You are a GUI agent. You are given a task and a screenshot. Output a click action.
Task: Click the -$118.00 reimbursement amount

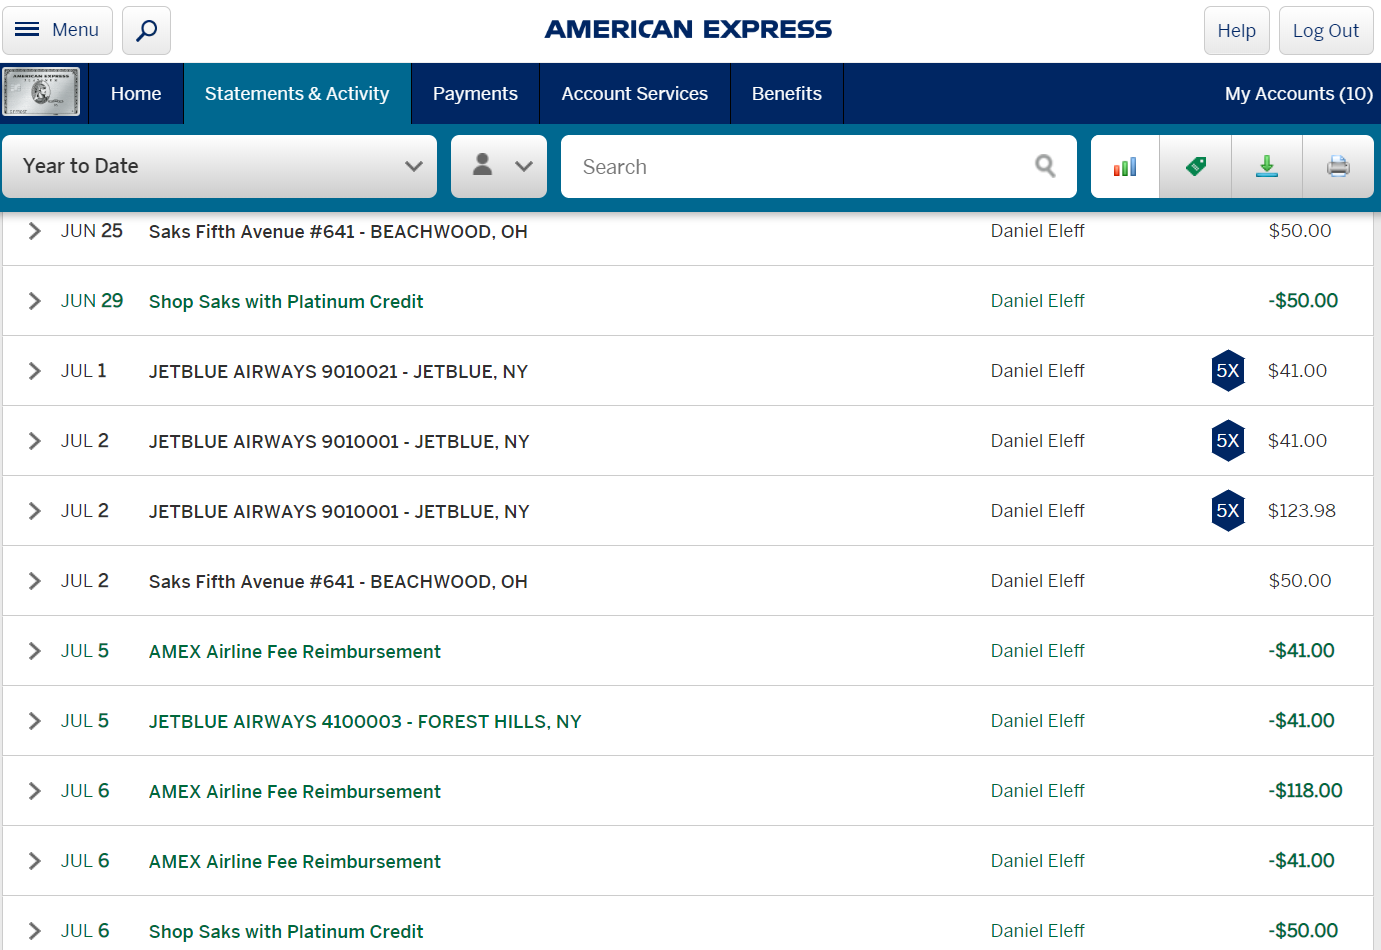(x=1305, y=791)
